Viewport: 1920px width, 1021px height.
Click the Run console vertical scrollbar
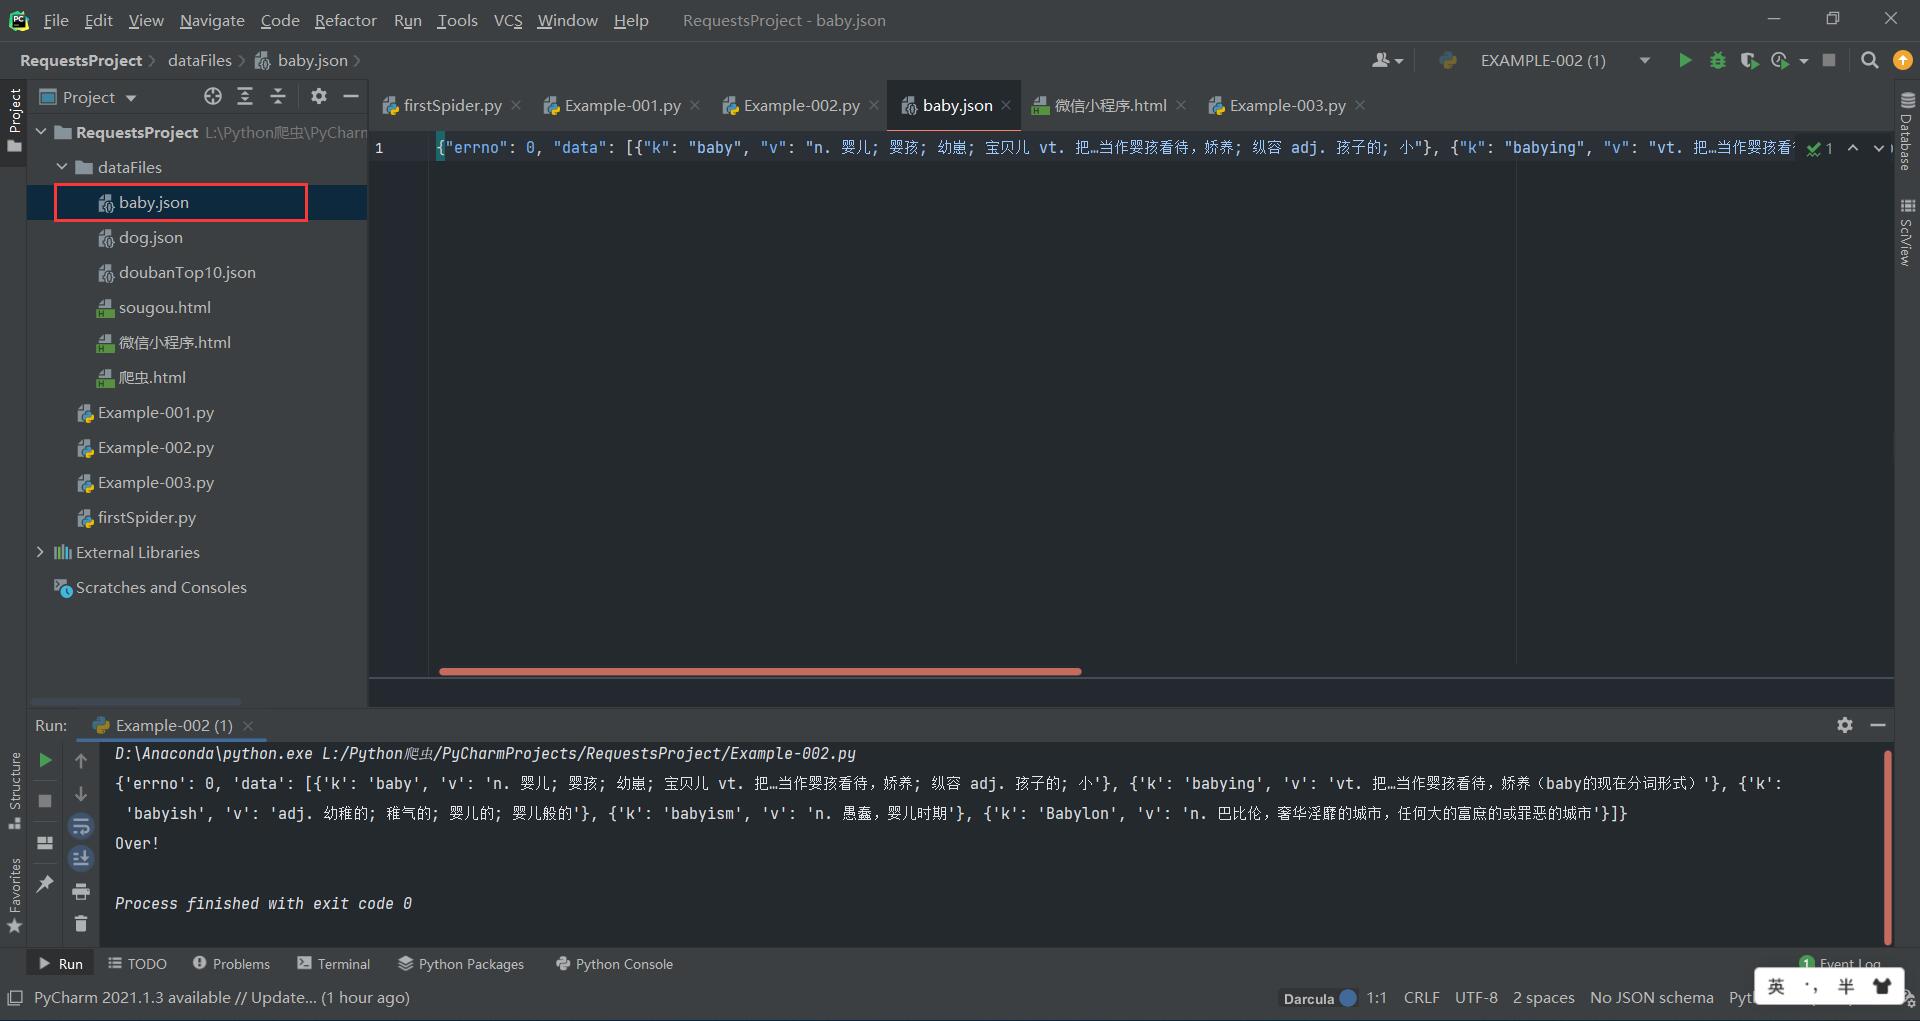1888,847
